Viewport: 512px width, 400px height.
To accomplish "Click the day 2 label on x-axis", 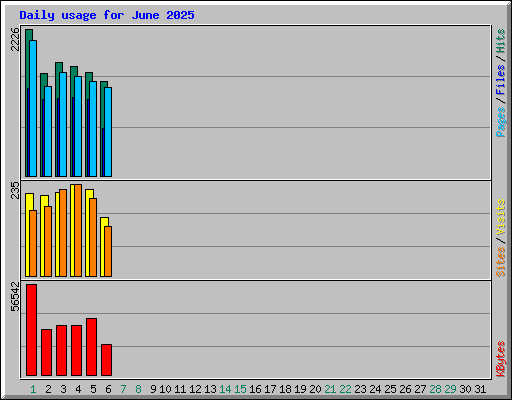I will [48, 389].
